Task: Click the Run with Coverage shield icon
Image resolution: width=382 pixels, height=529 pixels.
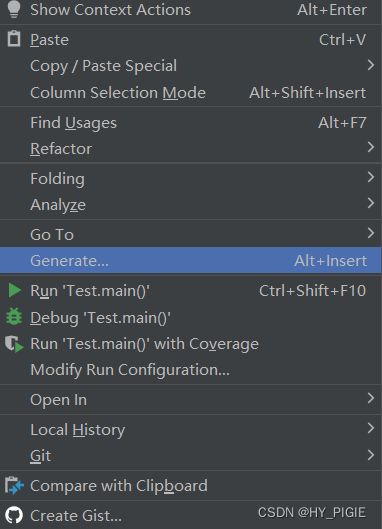Action: tap(15, 344)
